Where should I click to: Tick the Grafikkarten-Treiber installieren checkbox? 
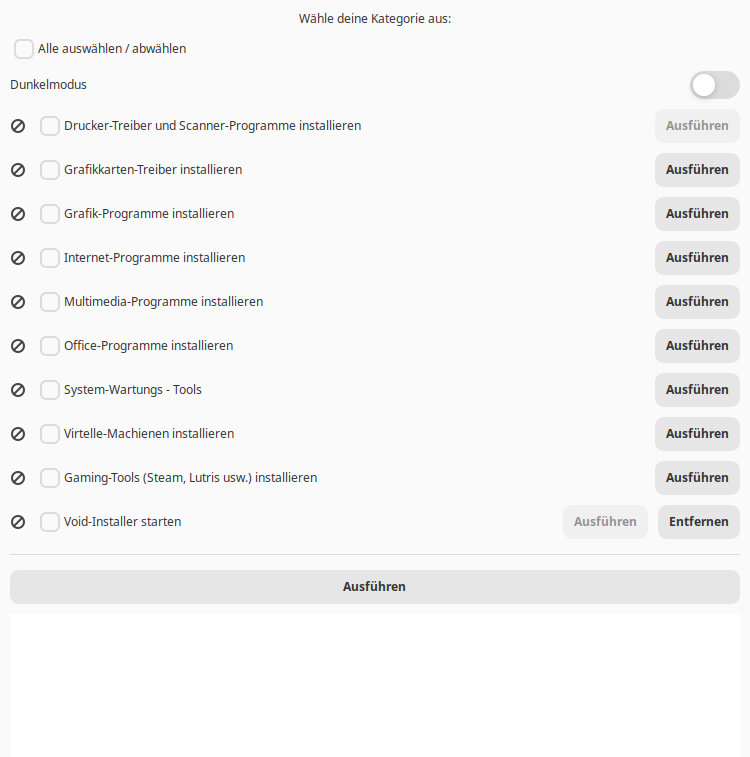click(50, 170)
